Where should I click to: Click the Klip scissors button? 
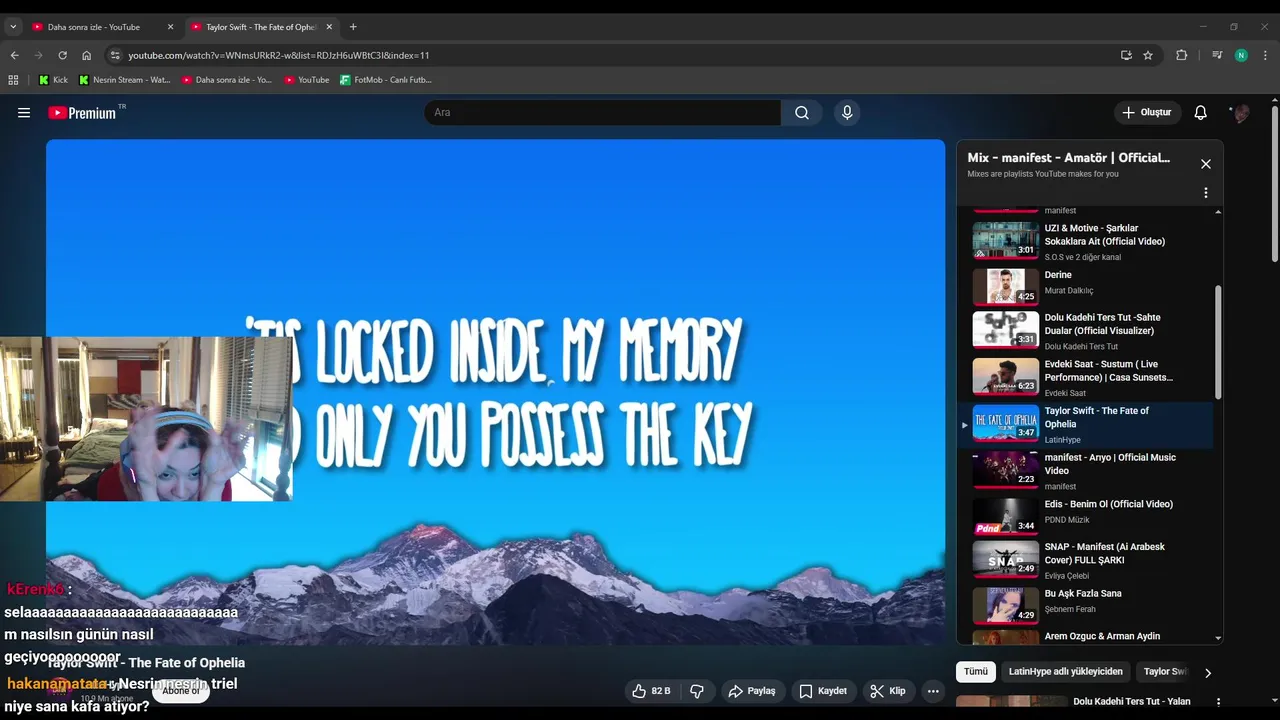coord(888,691)
